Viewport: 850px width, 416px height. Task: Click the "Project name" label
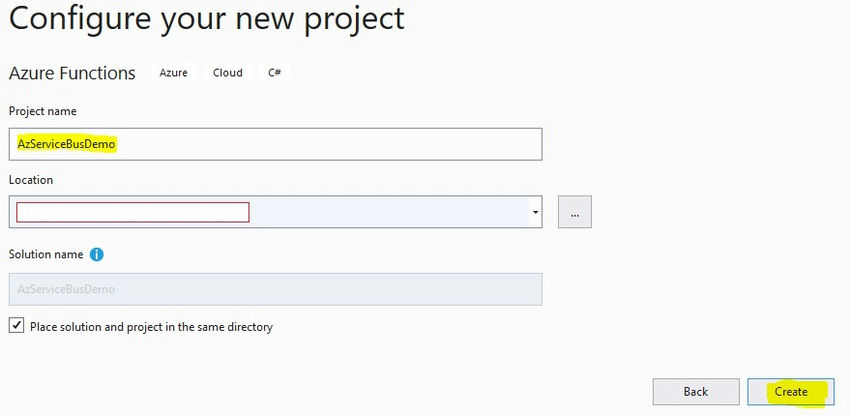click(x=43, y=111)
